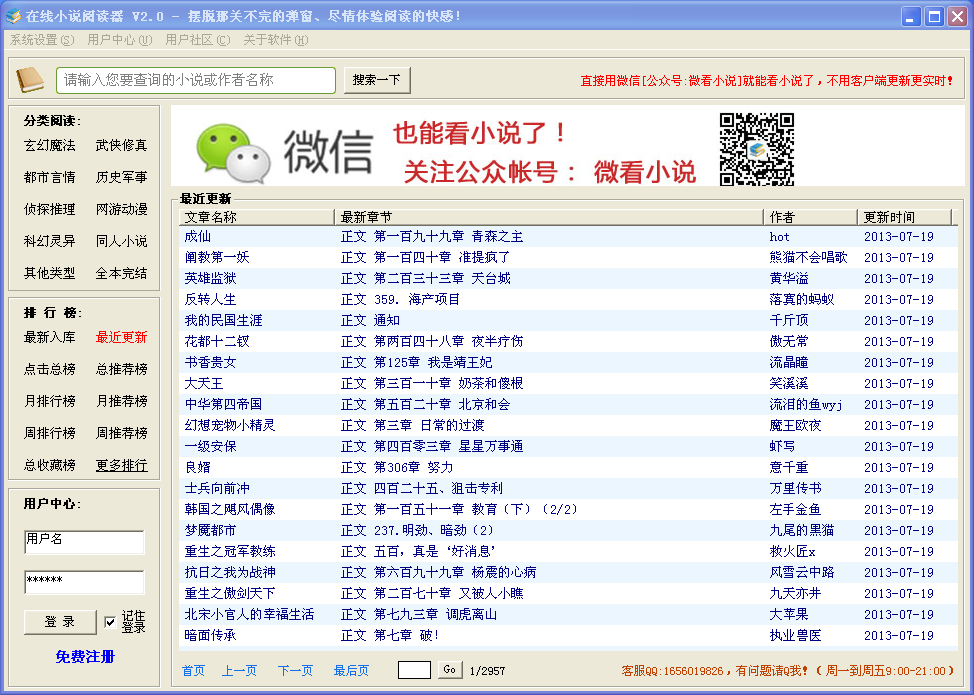Go to 下一页 next page
Viewport: 974px width, 695px height.
(295, 670)
